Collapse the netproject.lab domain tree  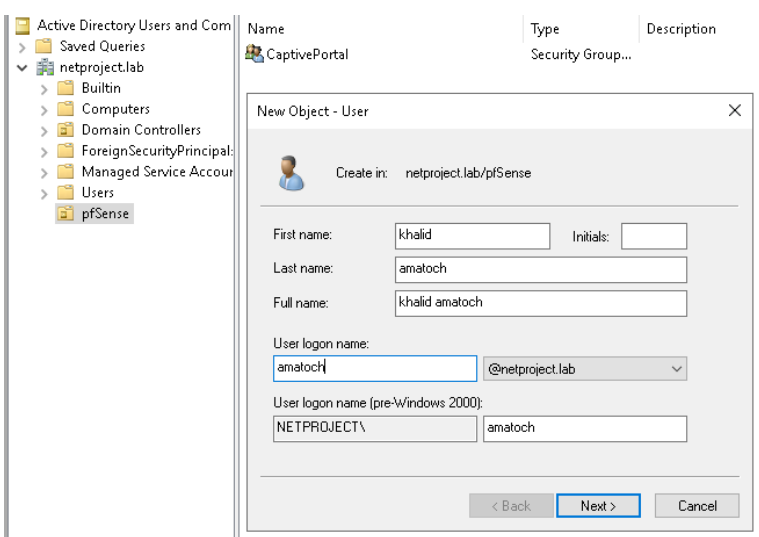coord(22,68)
